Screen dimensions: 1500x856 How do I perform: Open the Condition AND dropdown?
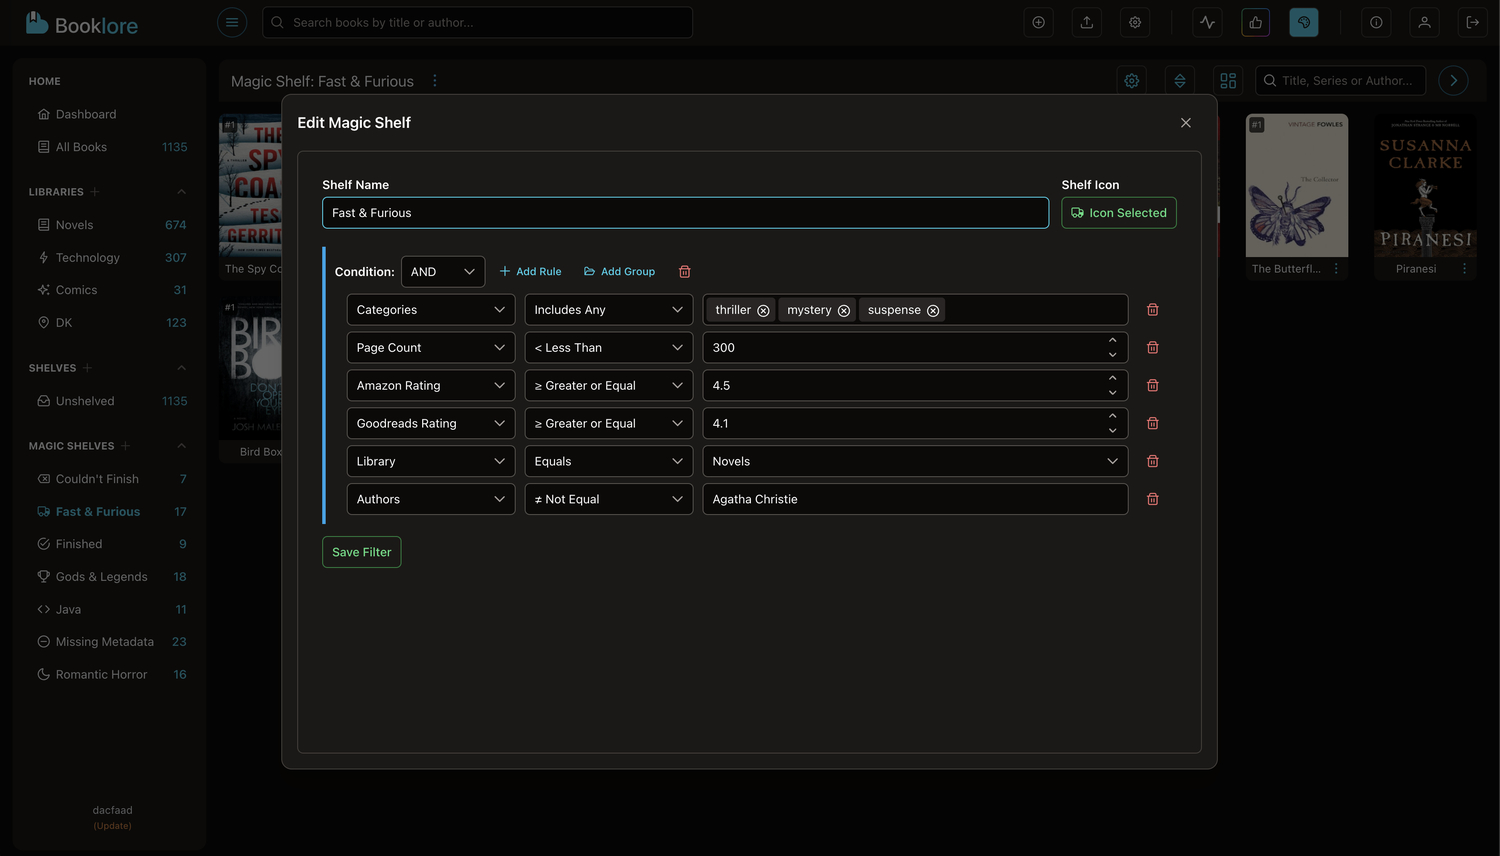point(442,272)
